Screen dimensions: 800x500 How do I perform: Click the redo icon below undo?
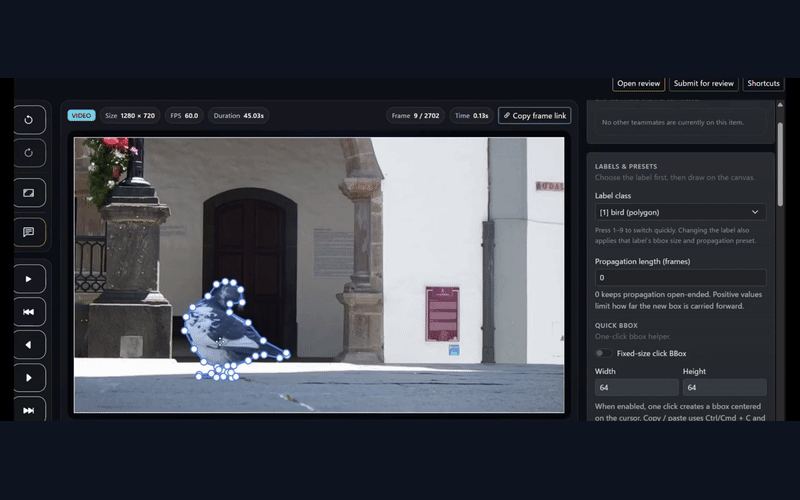click(x=29, y=153)
